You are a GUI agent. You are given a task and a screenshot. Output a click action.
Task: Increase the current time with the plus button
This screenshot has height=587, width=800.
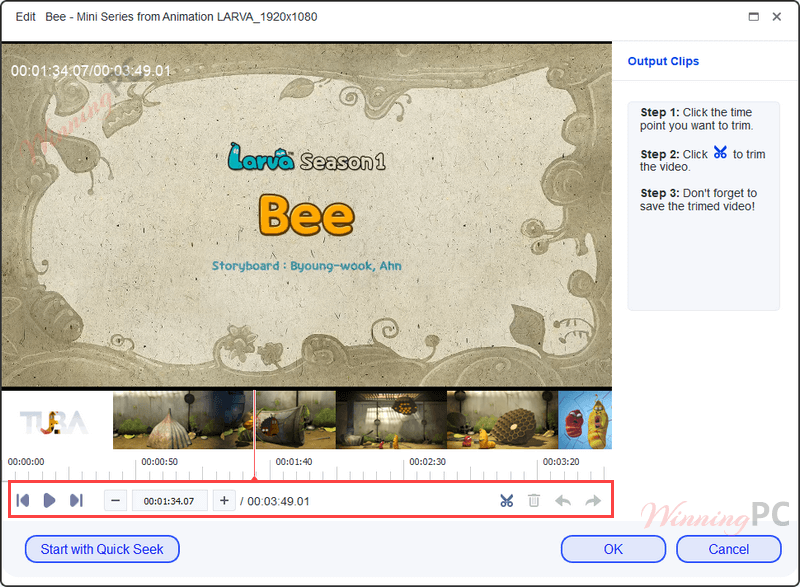coord(224,501)
